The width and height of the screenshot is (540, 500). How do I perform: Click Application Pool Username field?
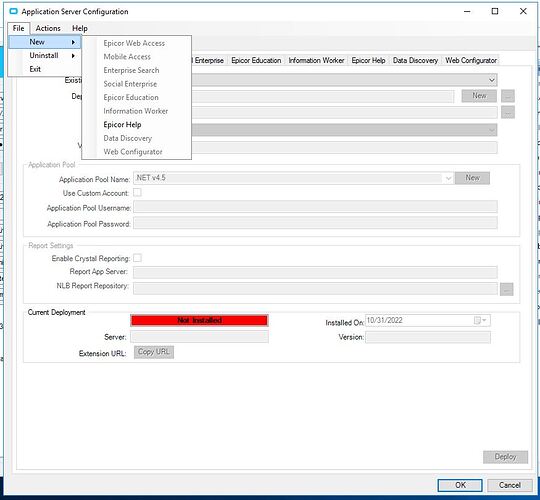pyautogui.click(x=315, y=207)
